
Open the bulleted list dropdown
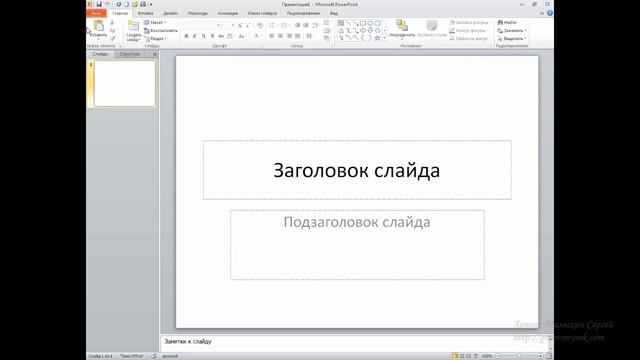[273, 25]
